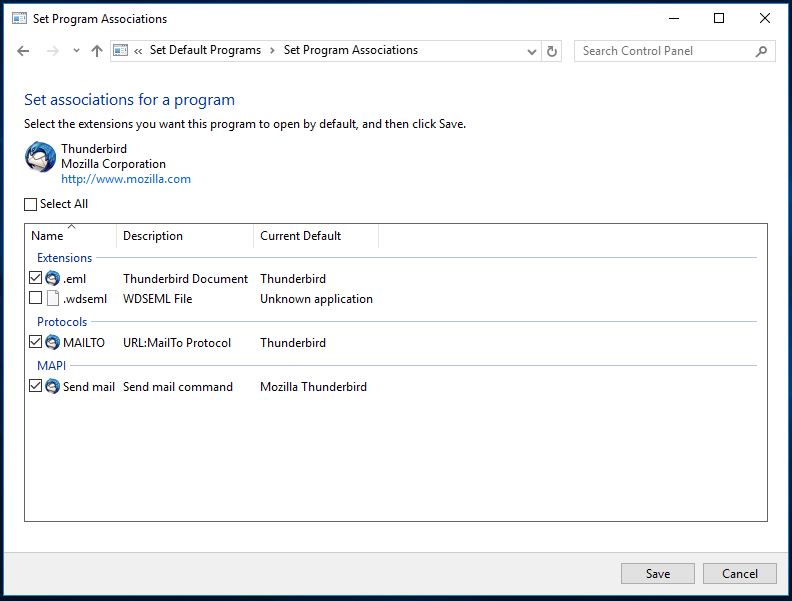Select the 'WDSEML File' description text
This screenshot has width=792, height=601.
(x=158, y=299)
